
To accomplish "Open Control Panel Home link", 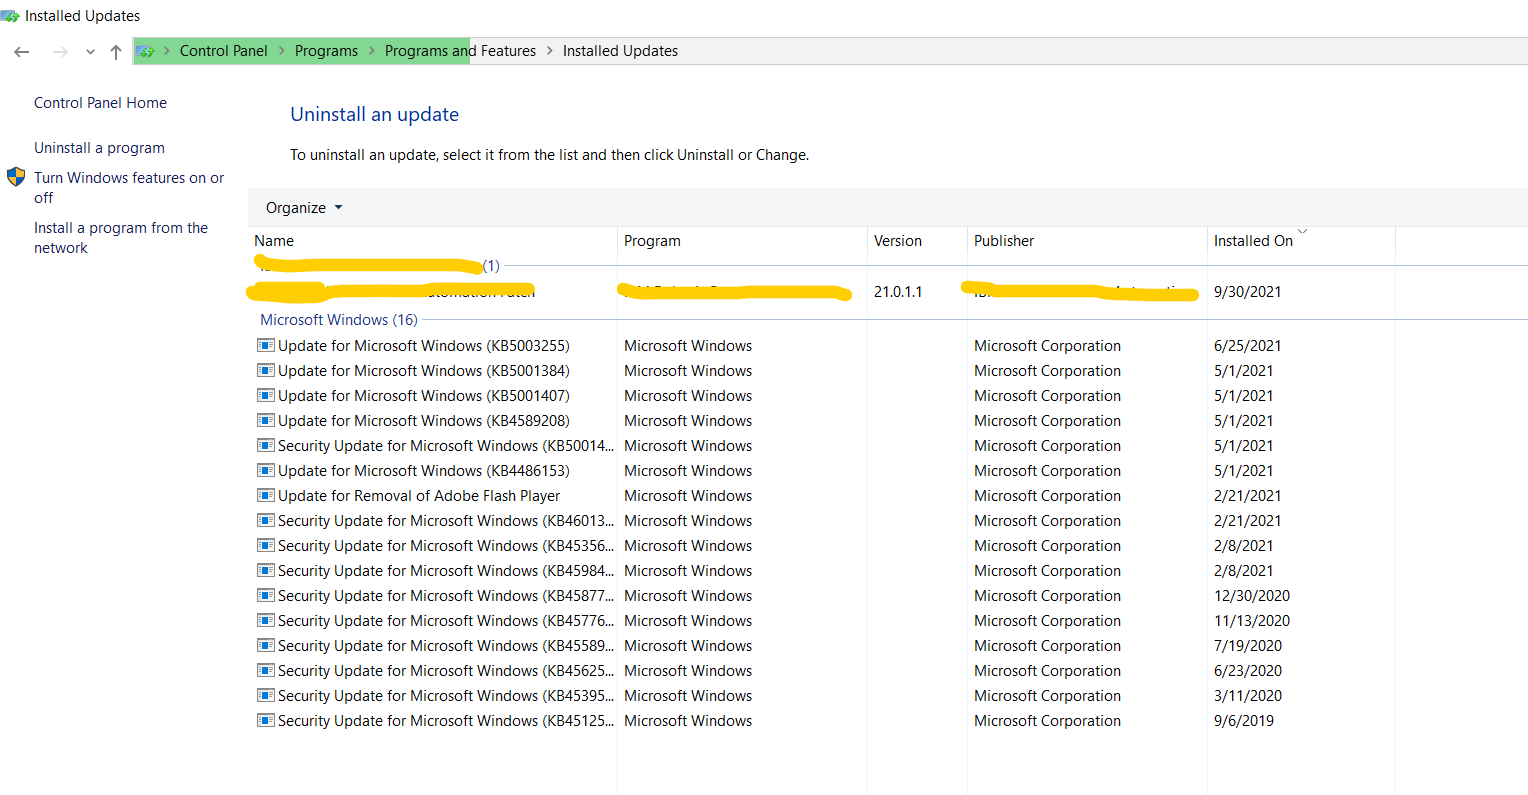I will [x=100, y=103].
